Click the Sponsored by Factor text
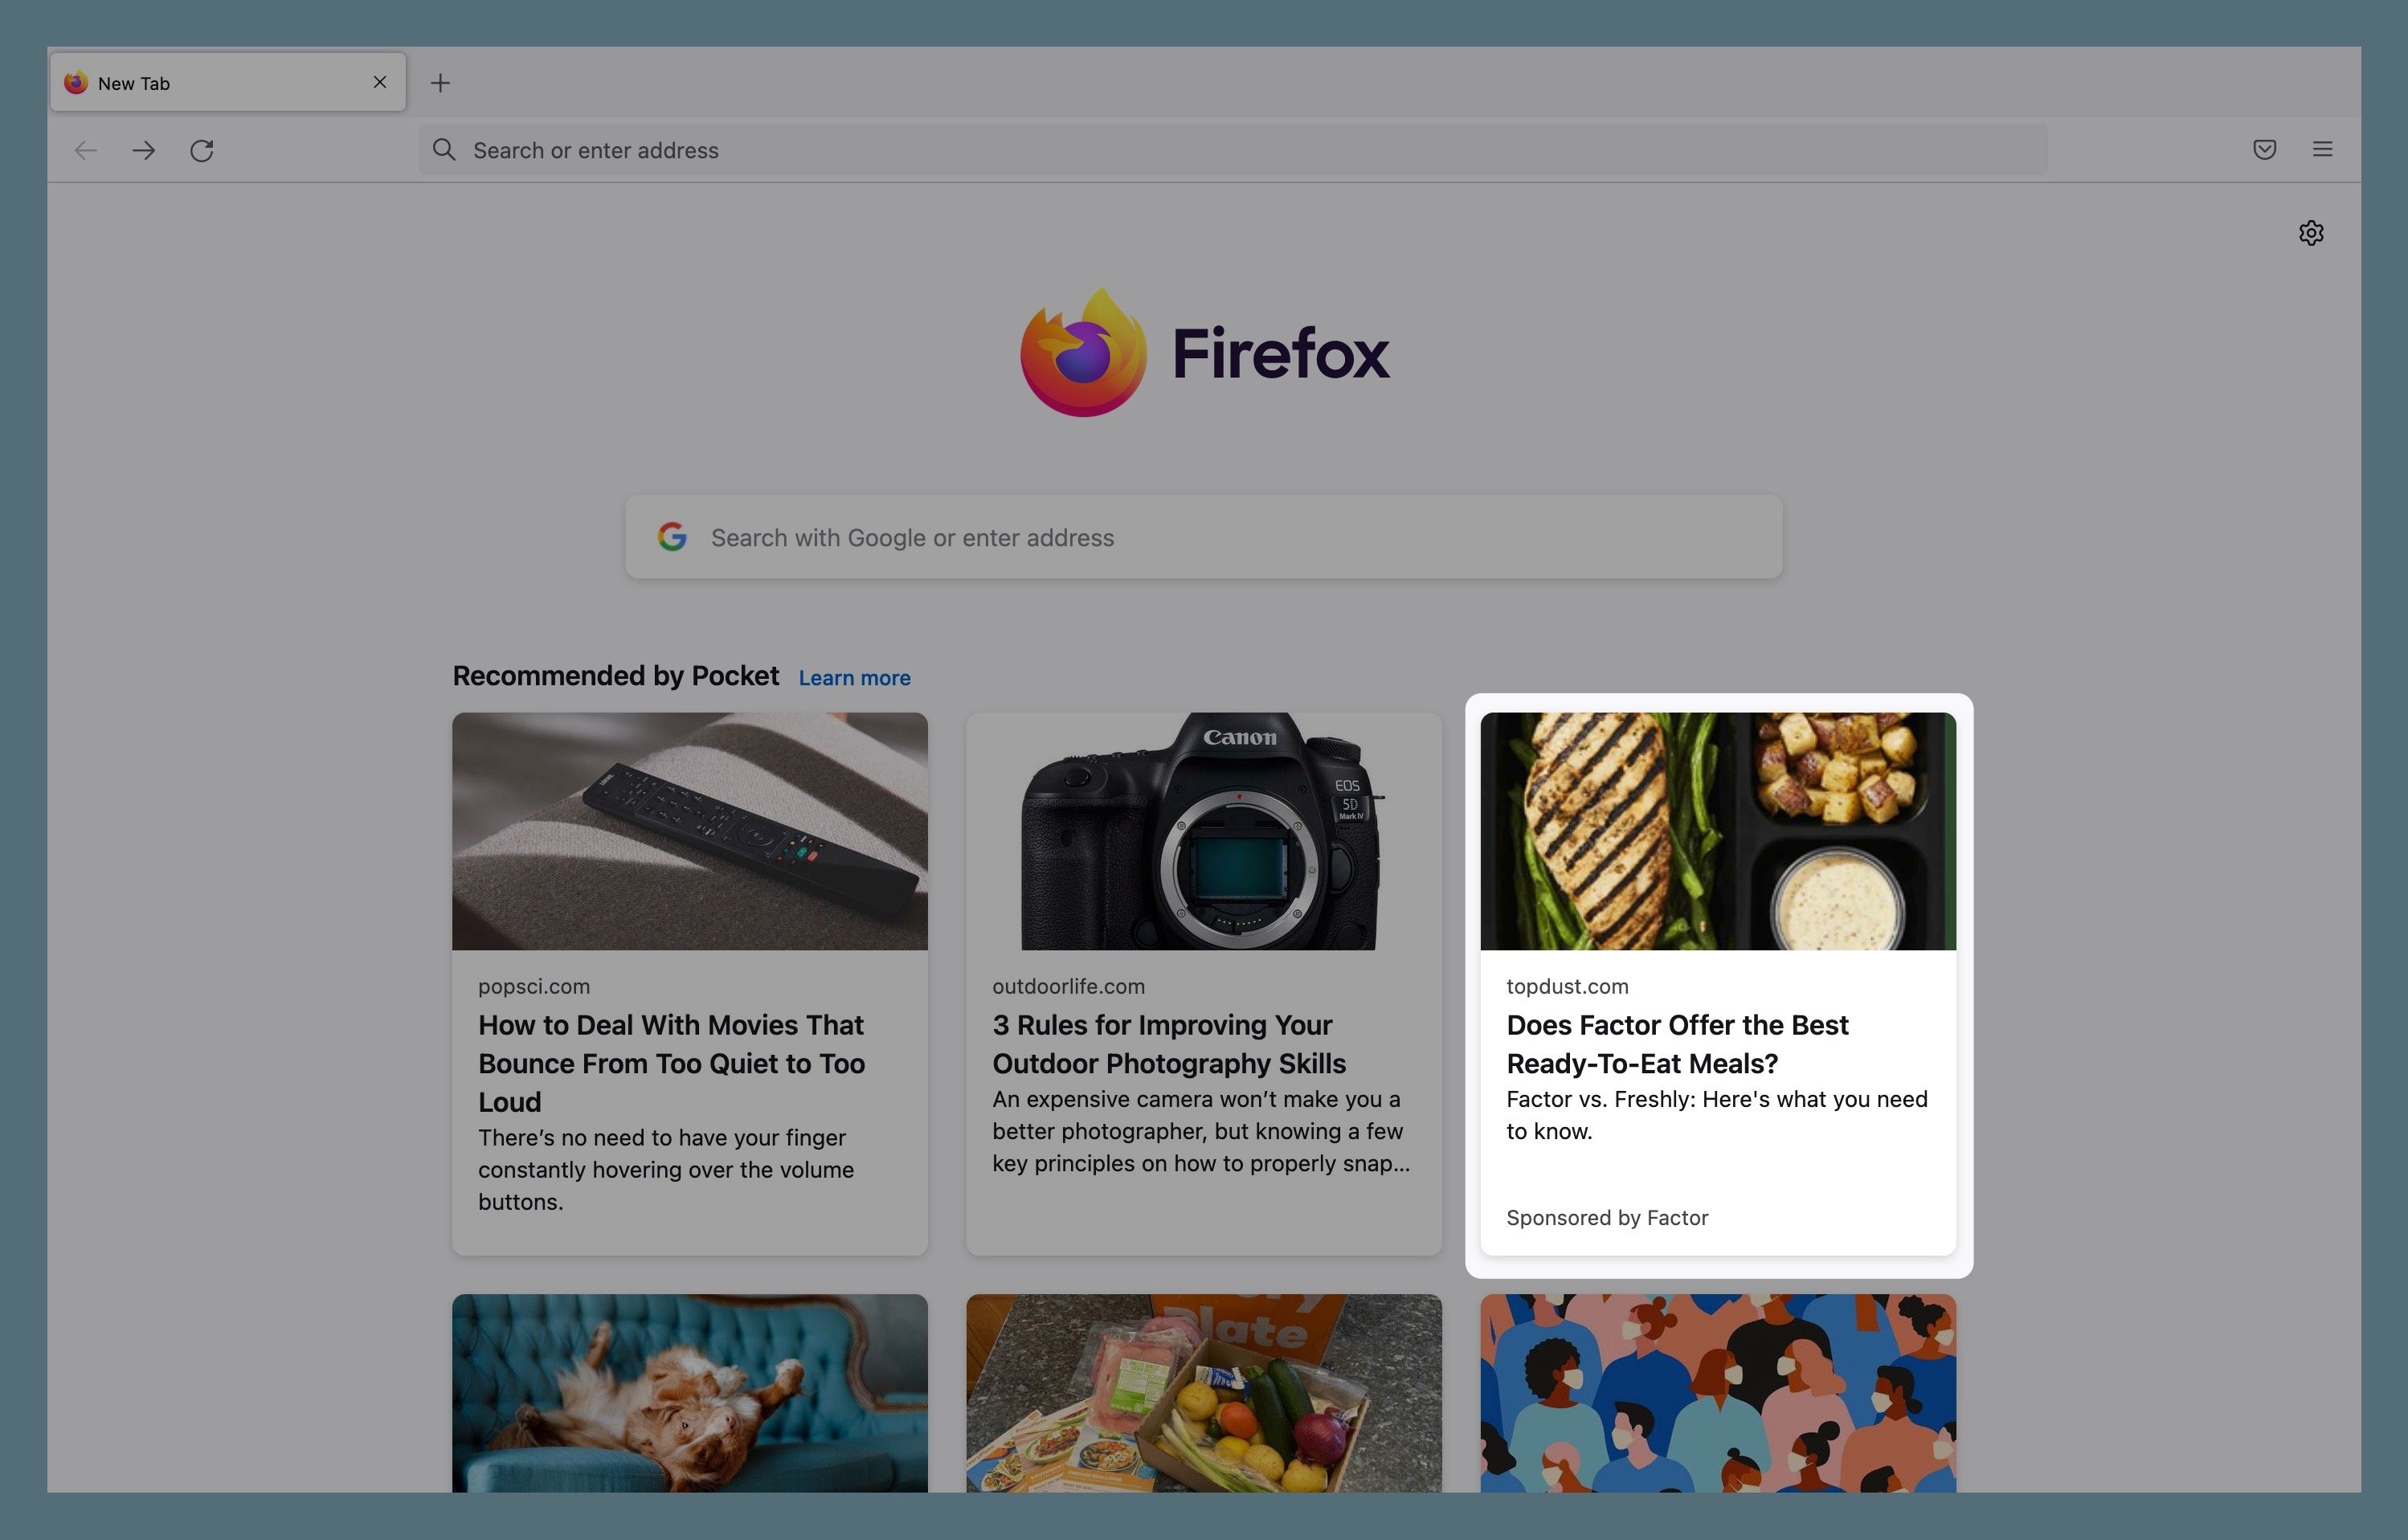Viewport: 2408px width, 1540px height. (x=1607, y=1218)
